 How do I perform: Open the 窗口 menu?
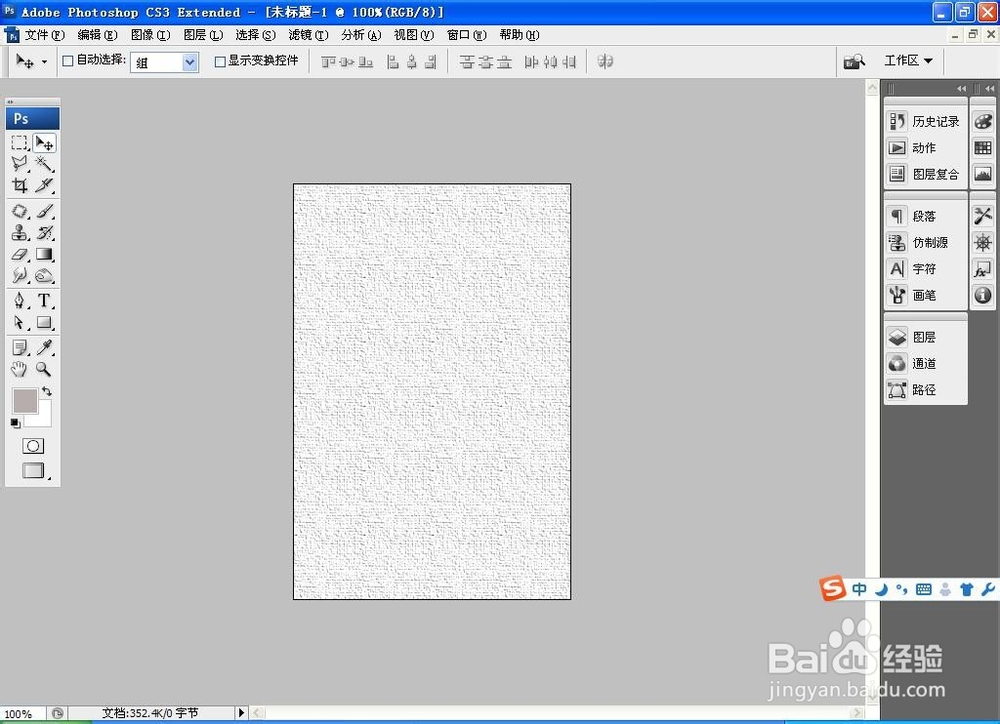[x=467, y=35]
